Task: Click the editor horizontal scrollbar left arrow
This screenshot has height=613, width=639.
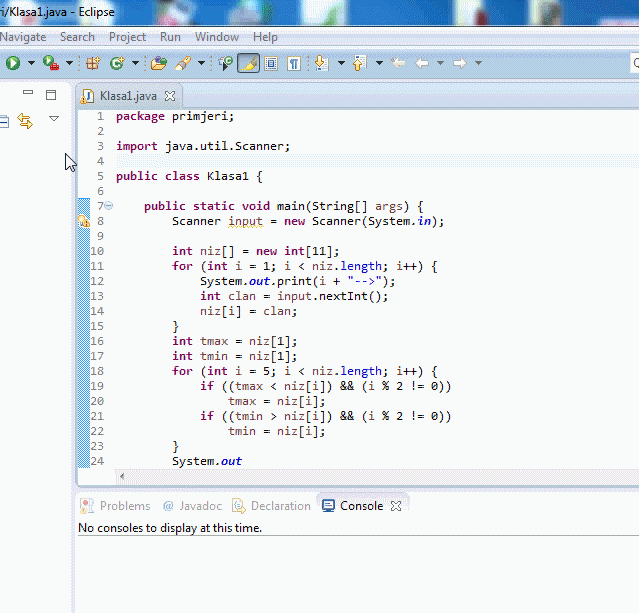Action: 122,476
